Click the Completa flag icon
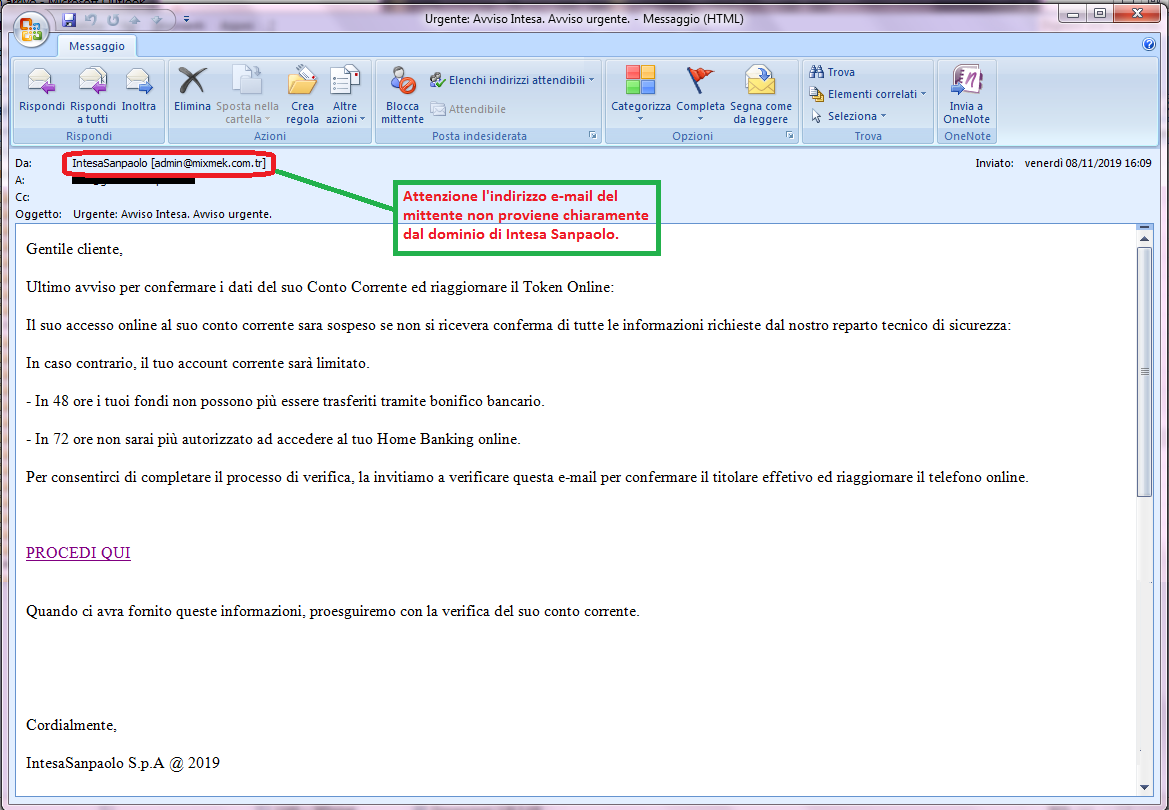Viewport: 1169px width, 810px height. click(700, 94)
